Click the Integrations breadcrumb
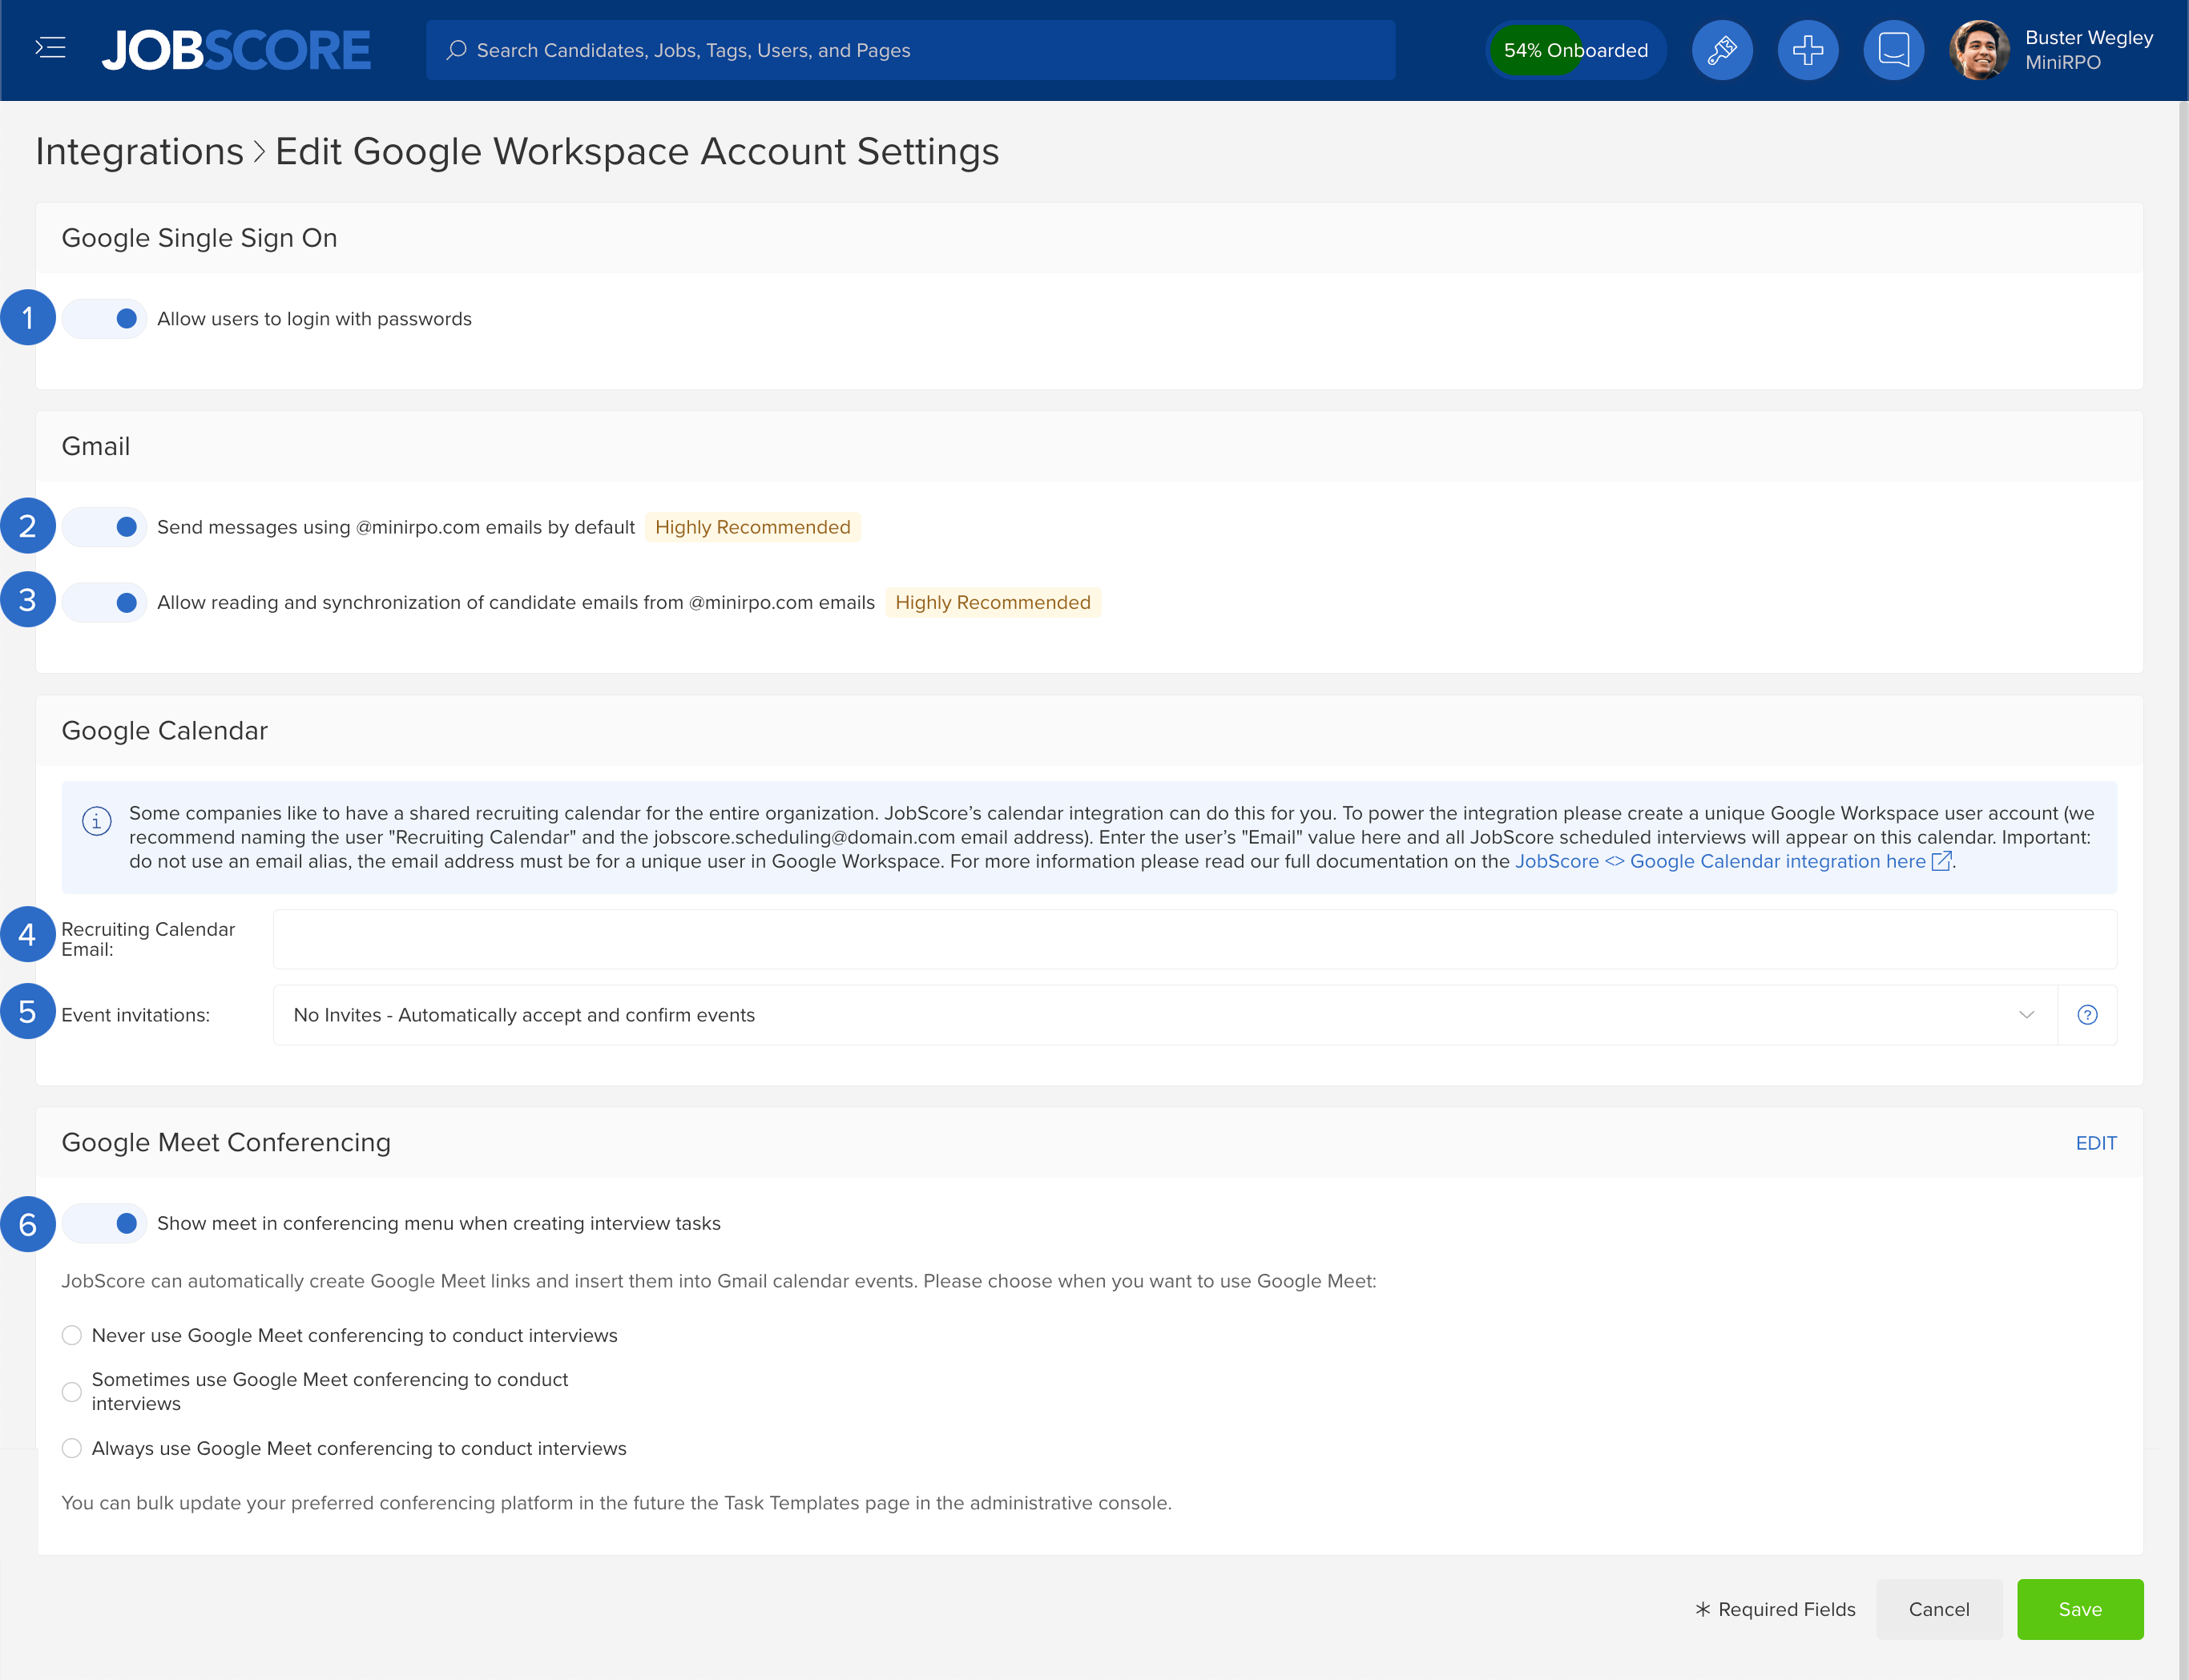The height and width of the screenshot is (1680, 2189). click(x=139, y=151)
